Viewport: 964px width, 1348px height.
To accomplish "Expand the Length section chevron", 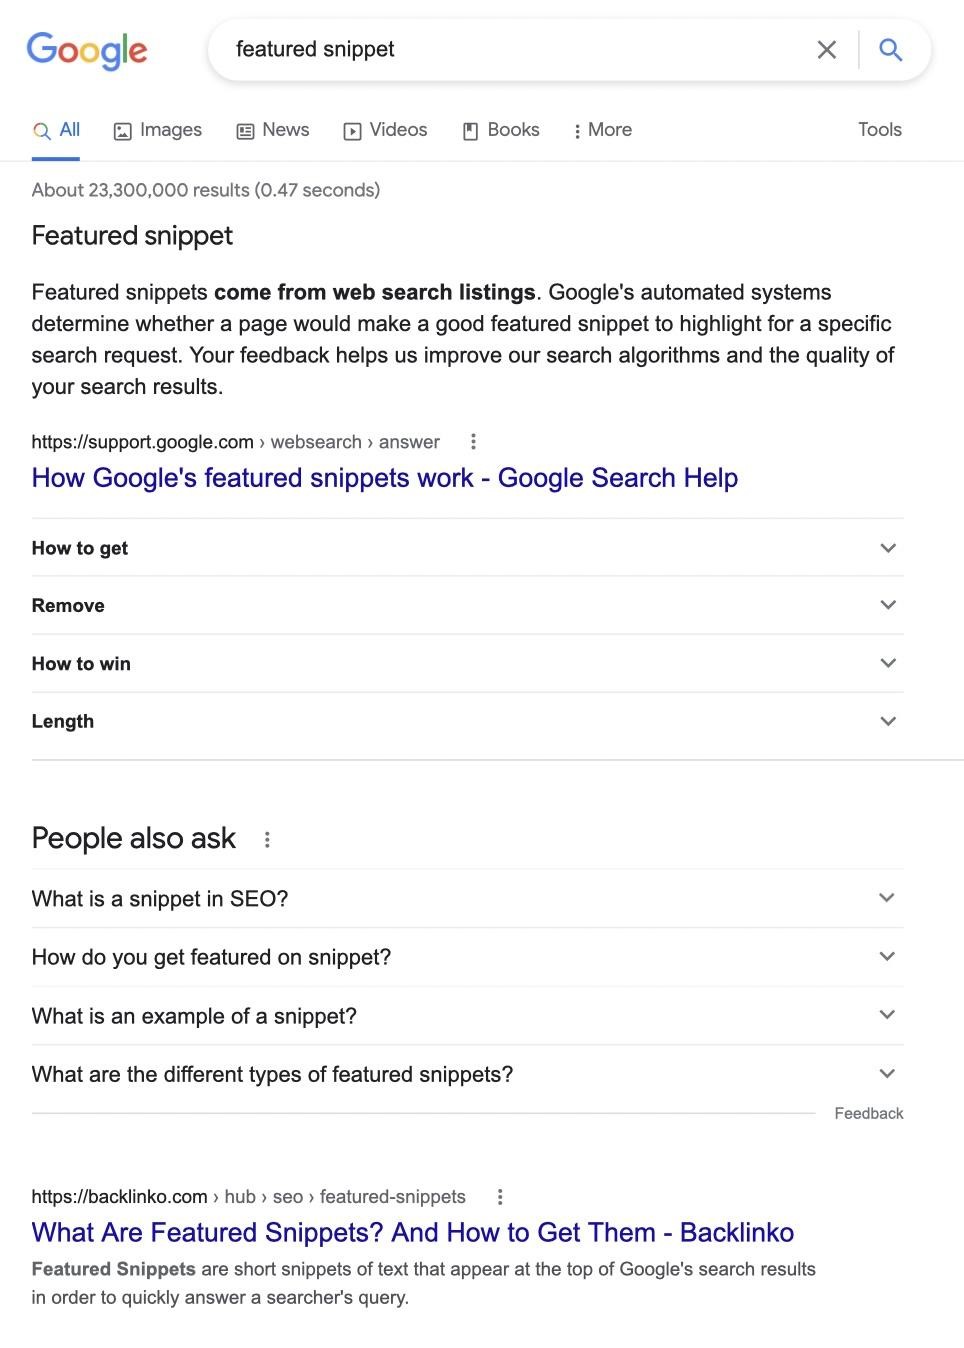I will 887,720.
